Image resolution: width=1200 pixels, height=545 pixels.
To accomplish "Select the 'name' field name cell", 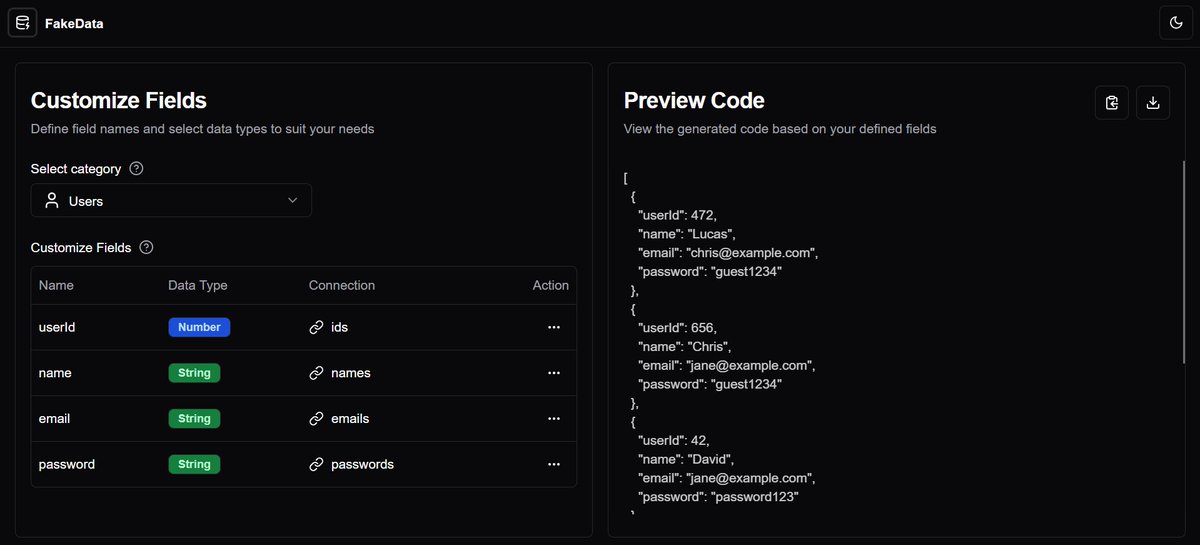I will point(55,373).
